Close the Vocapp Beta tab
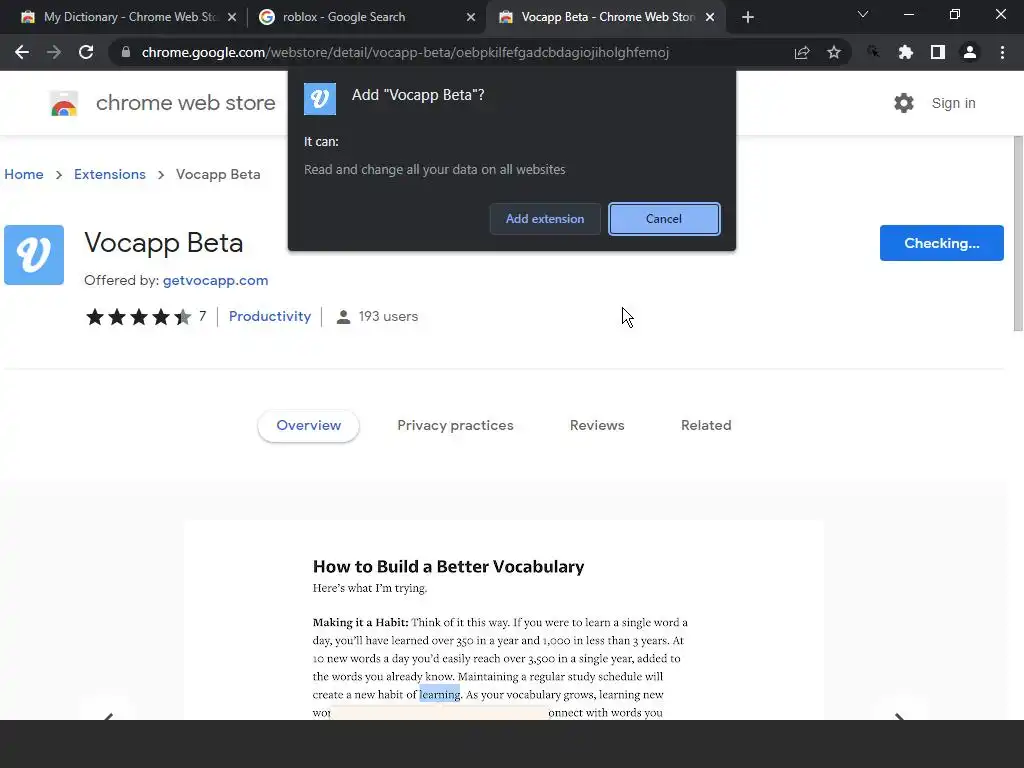The width and height of the screenshot is (1024, 768). [x=710, y=17]
